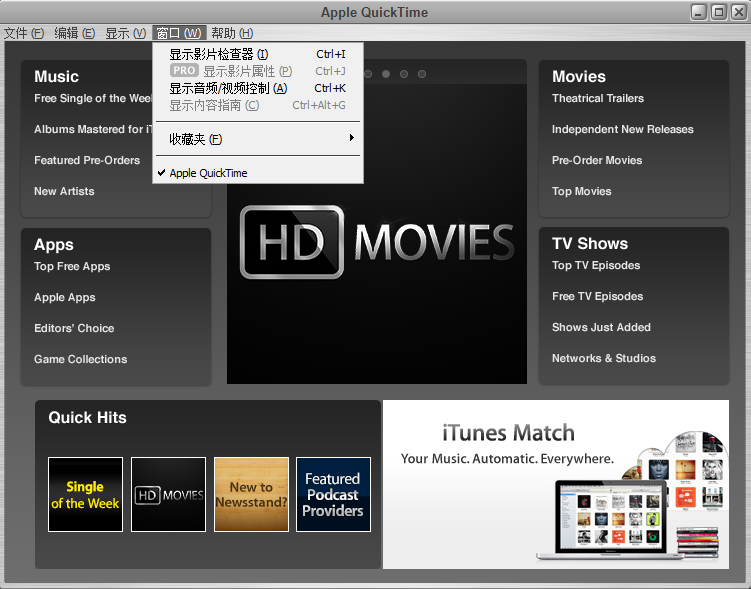Open the iTunes Match banner
The width and height of the screenshot is (751, 589).
coord(555,484)
